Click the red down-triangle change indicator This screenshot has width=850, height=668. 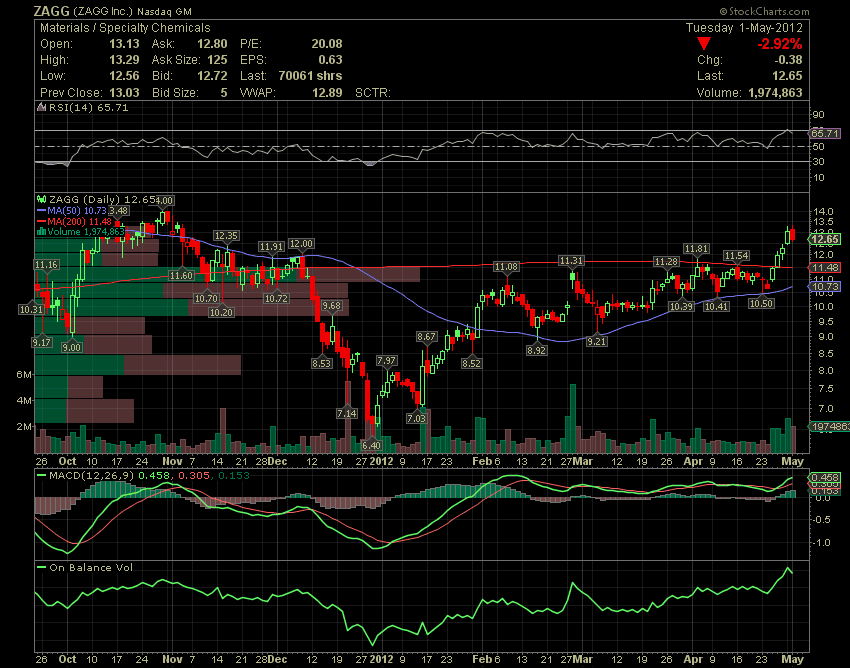coord(704,44)
